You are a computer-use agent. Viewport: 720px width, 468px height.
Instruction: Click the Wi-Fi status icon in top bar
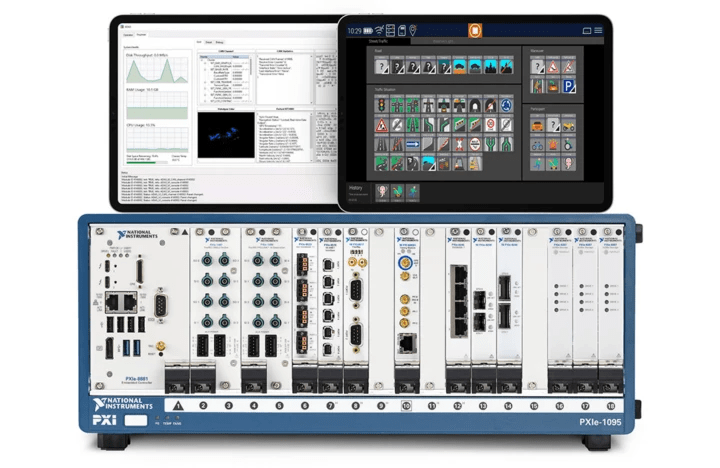(379, 30)
